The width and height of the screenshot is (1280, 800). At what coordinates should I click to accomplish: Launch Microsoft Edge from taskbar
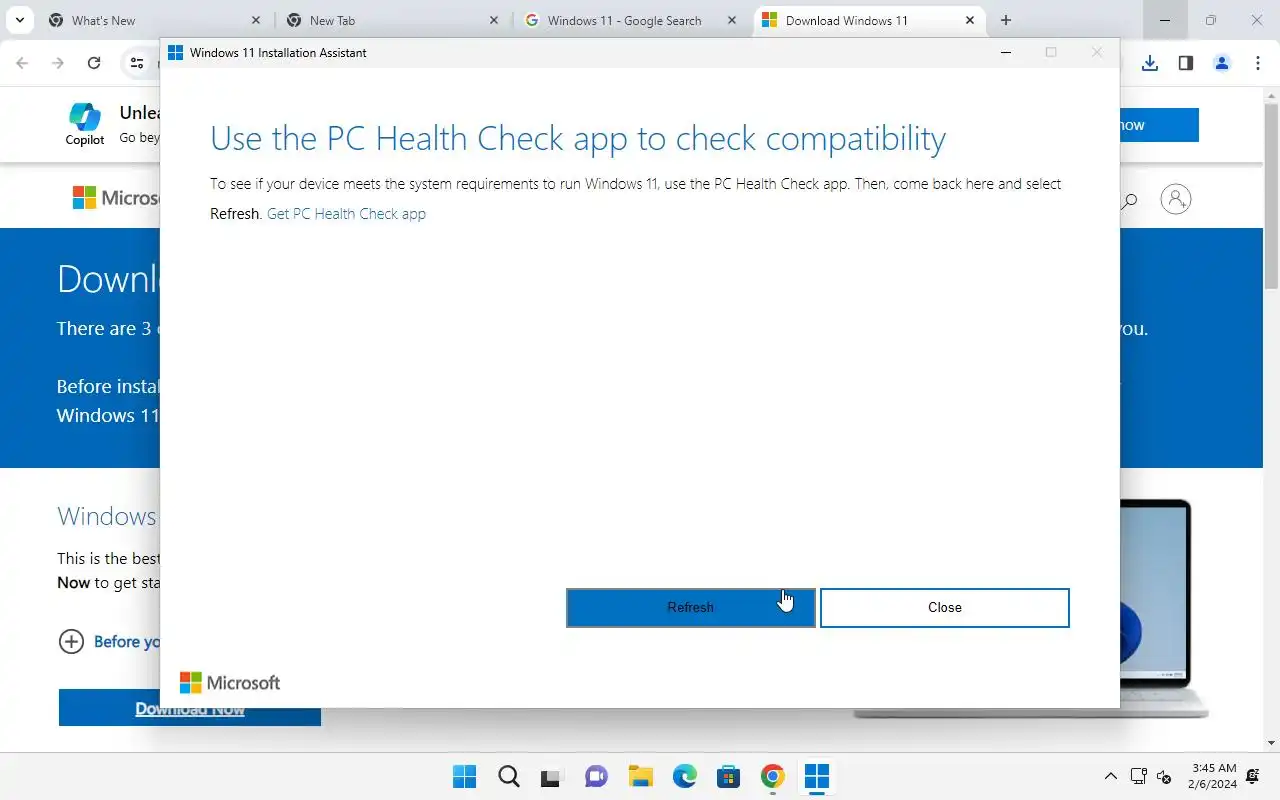click(685, 777)
